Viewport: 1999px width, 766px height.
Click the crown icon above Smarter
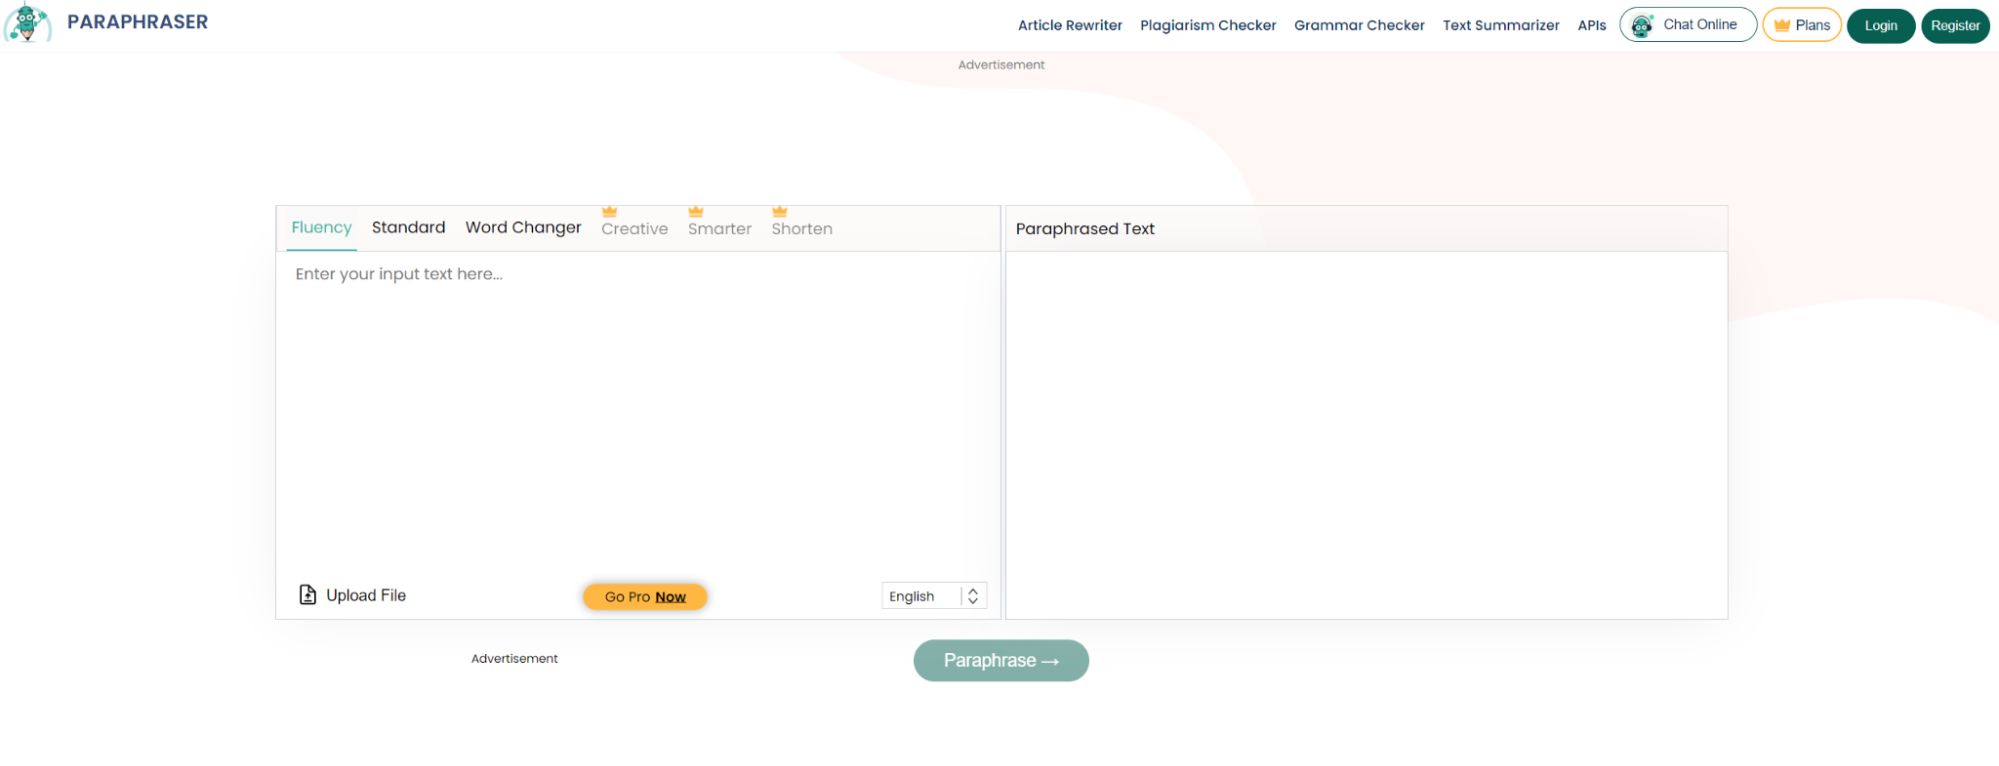click(x=696, y=211)
